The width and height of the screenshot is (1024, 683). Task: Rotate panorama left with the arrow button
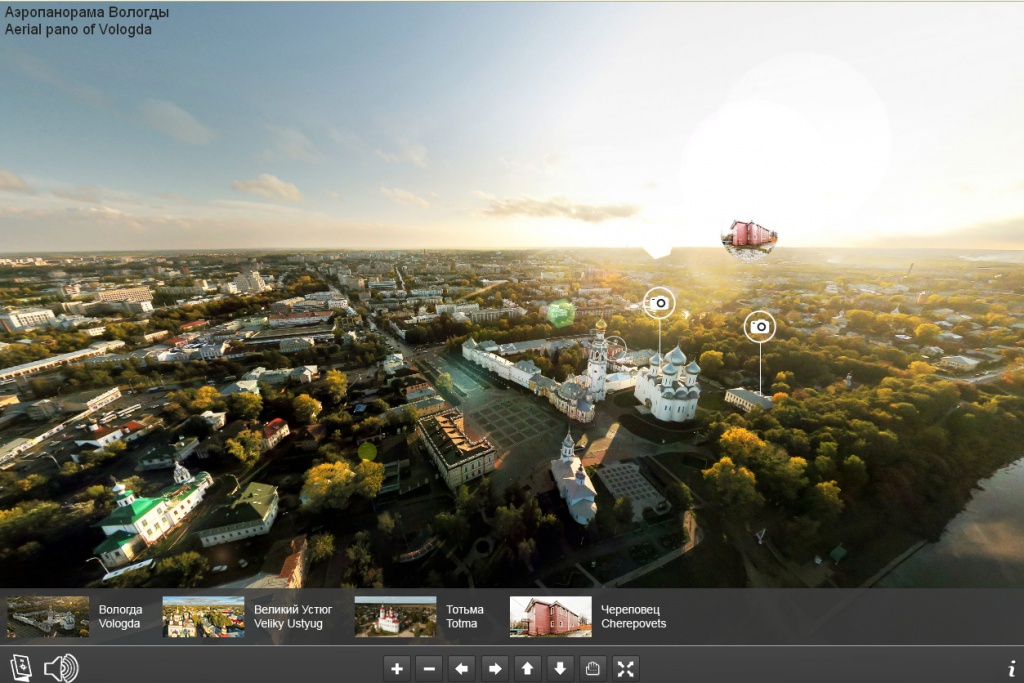pyautogui.click(x=462, y=669)
